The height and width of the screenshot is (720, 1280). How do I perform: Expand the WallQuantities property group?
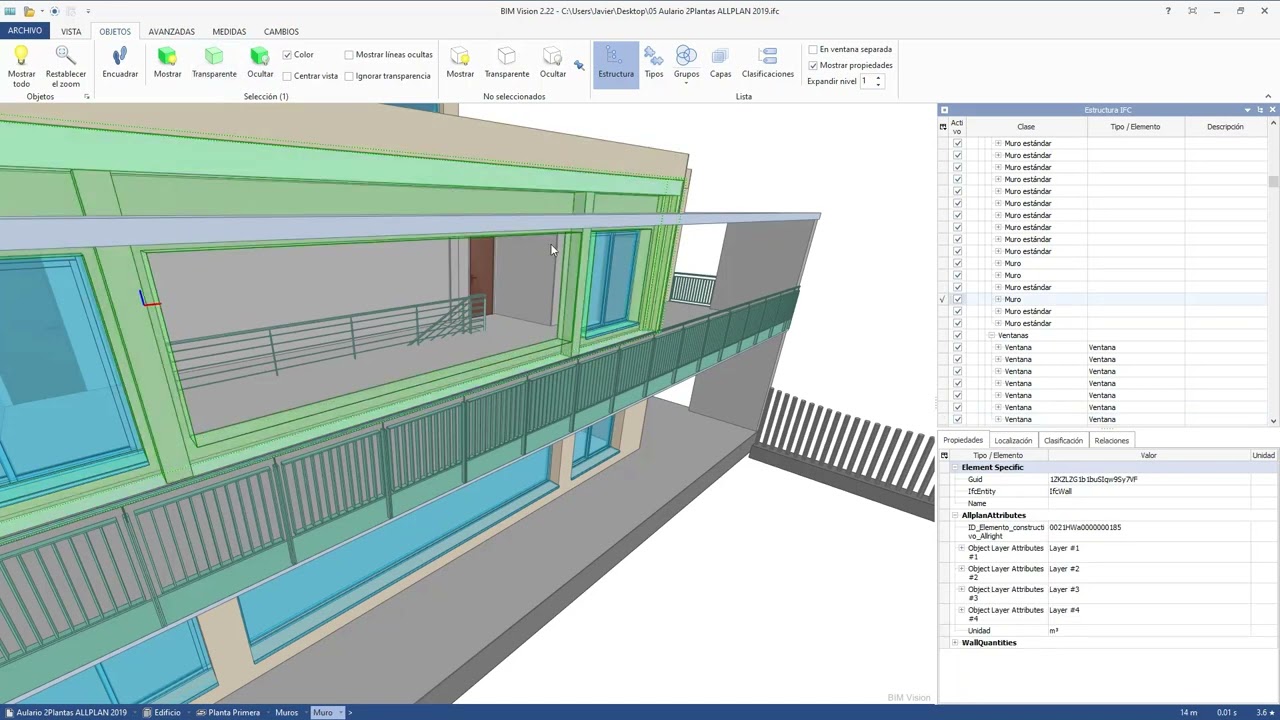(955, 643)
